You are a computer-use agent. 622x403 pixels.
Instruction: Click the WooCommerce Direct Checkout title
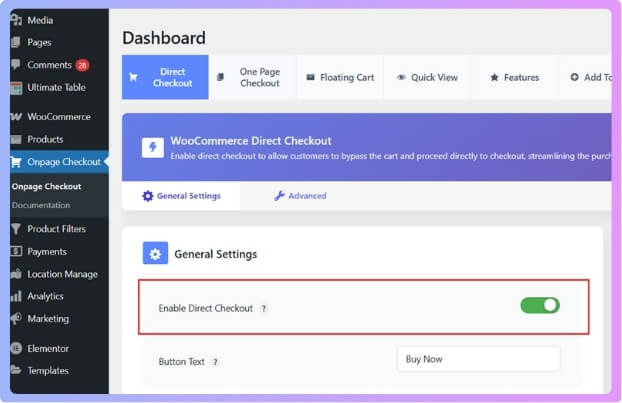coord(251,141)
